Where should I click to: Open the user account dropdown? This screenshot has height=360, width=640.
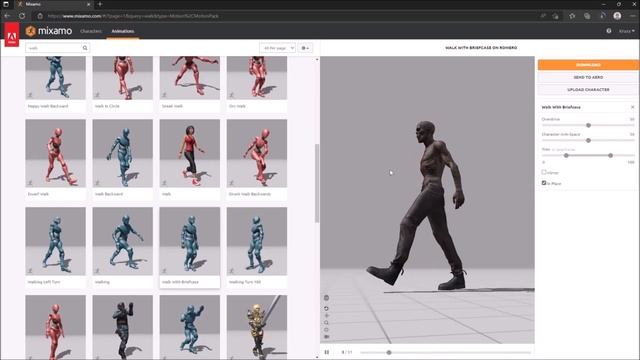[627, 31]
